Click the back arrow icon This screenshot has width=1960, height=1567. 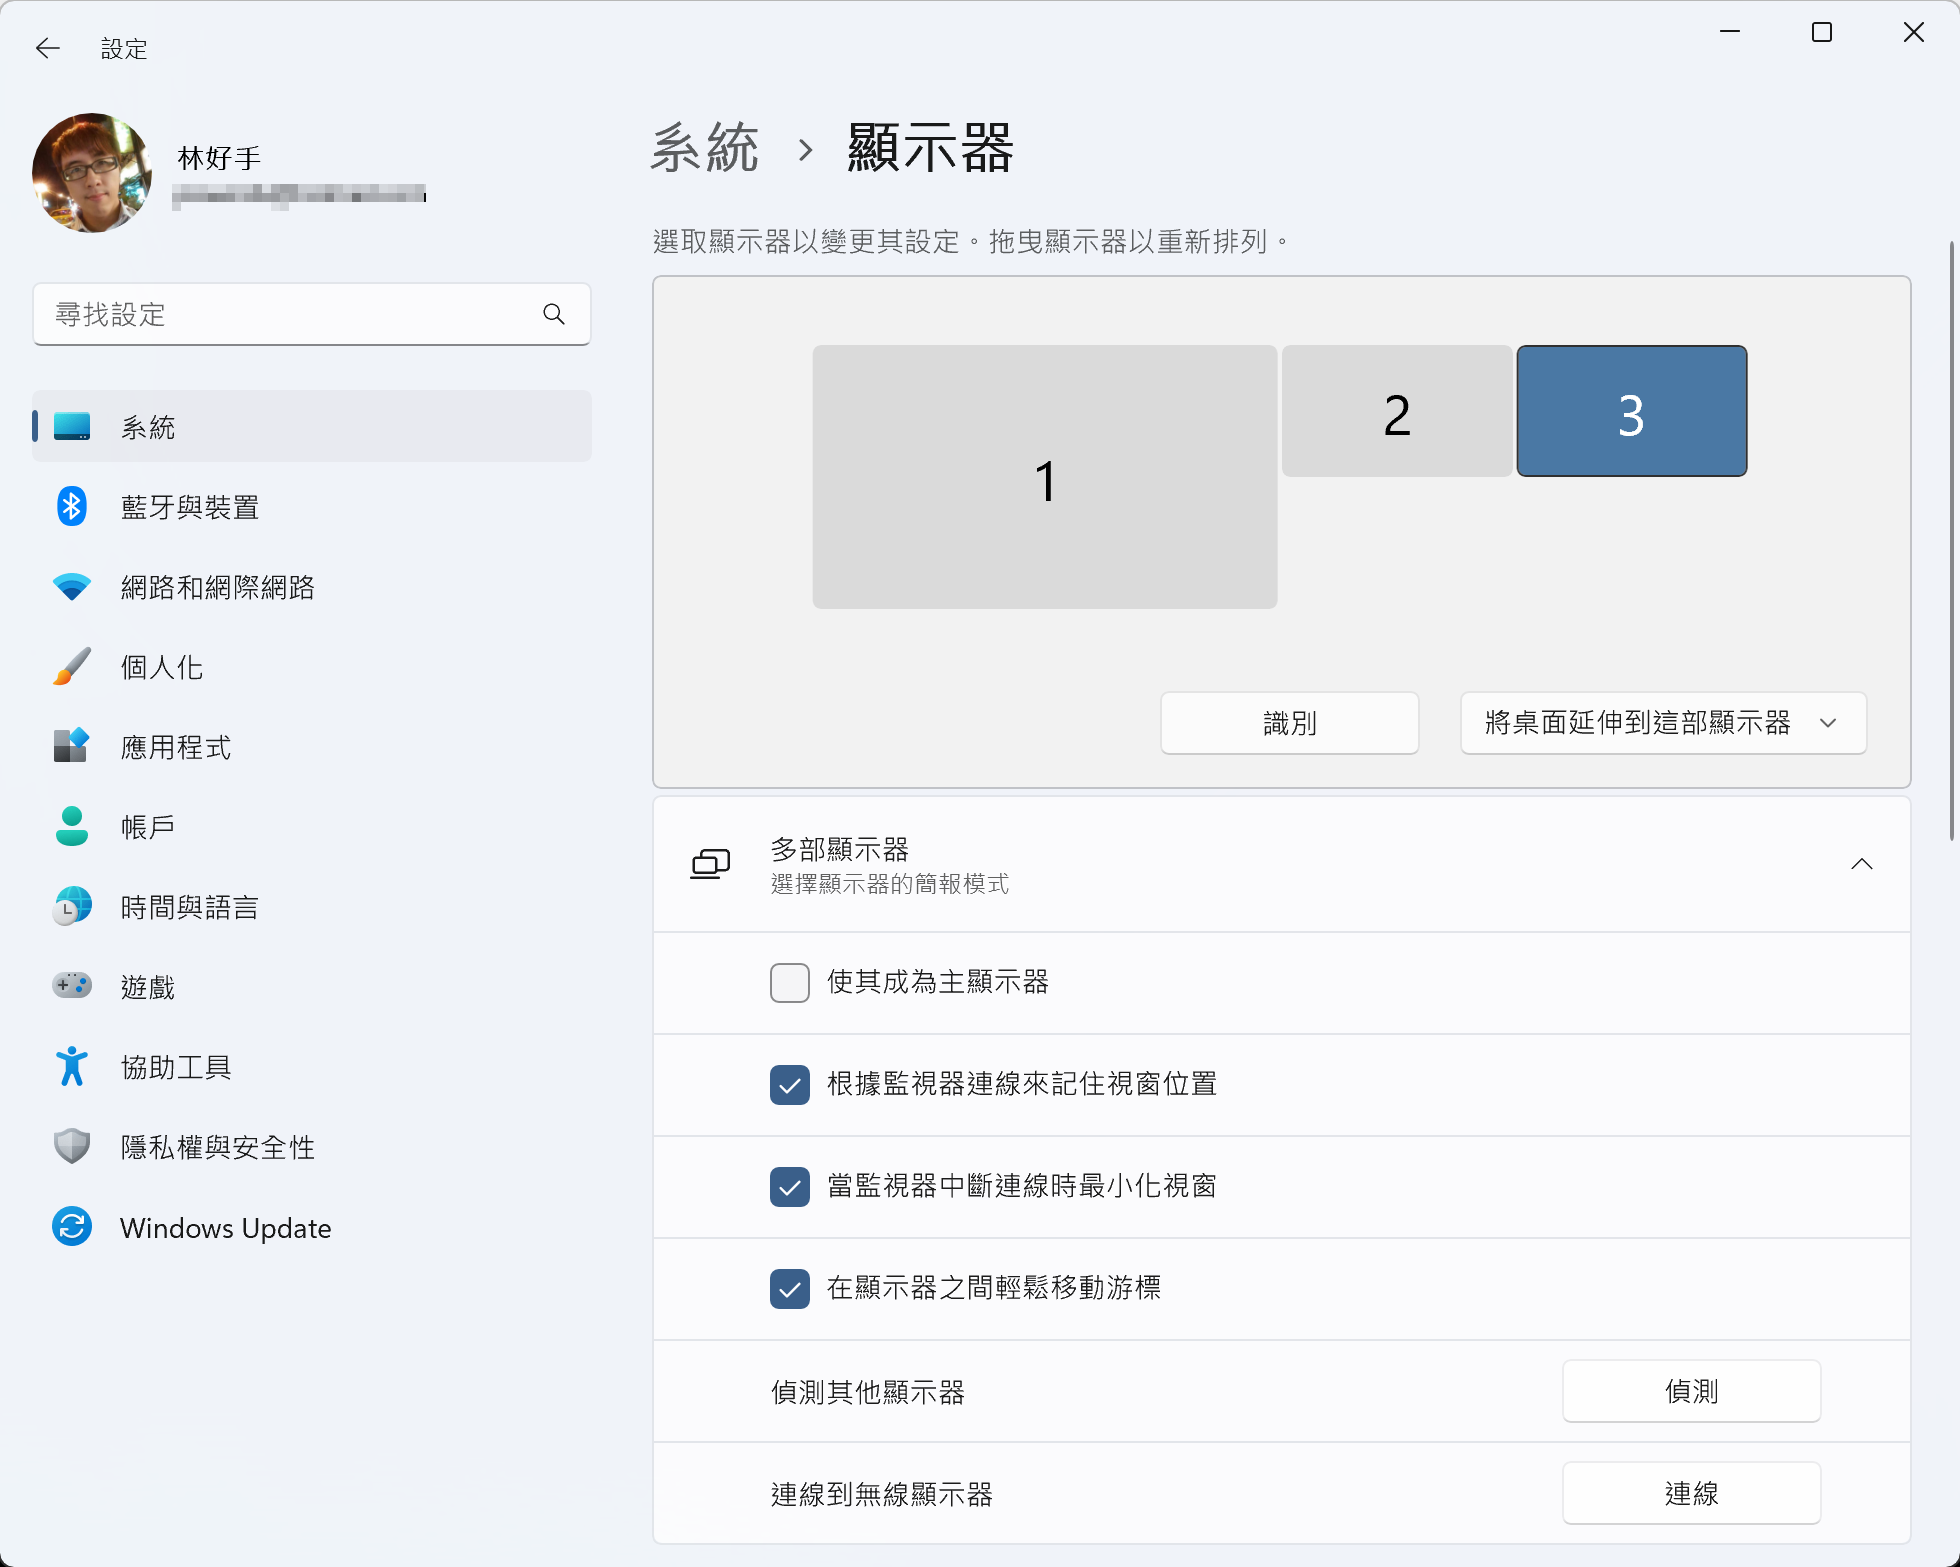point(47,48)
